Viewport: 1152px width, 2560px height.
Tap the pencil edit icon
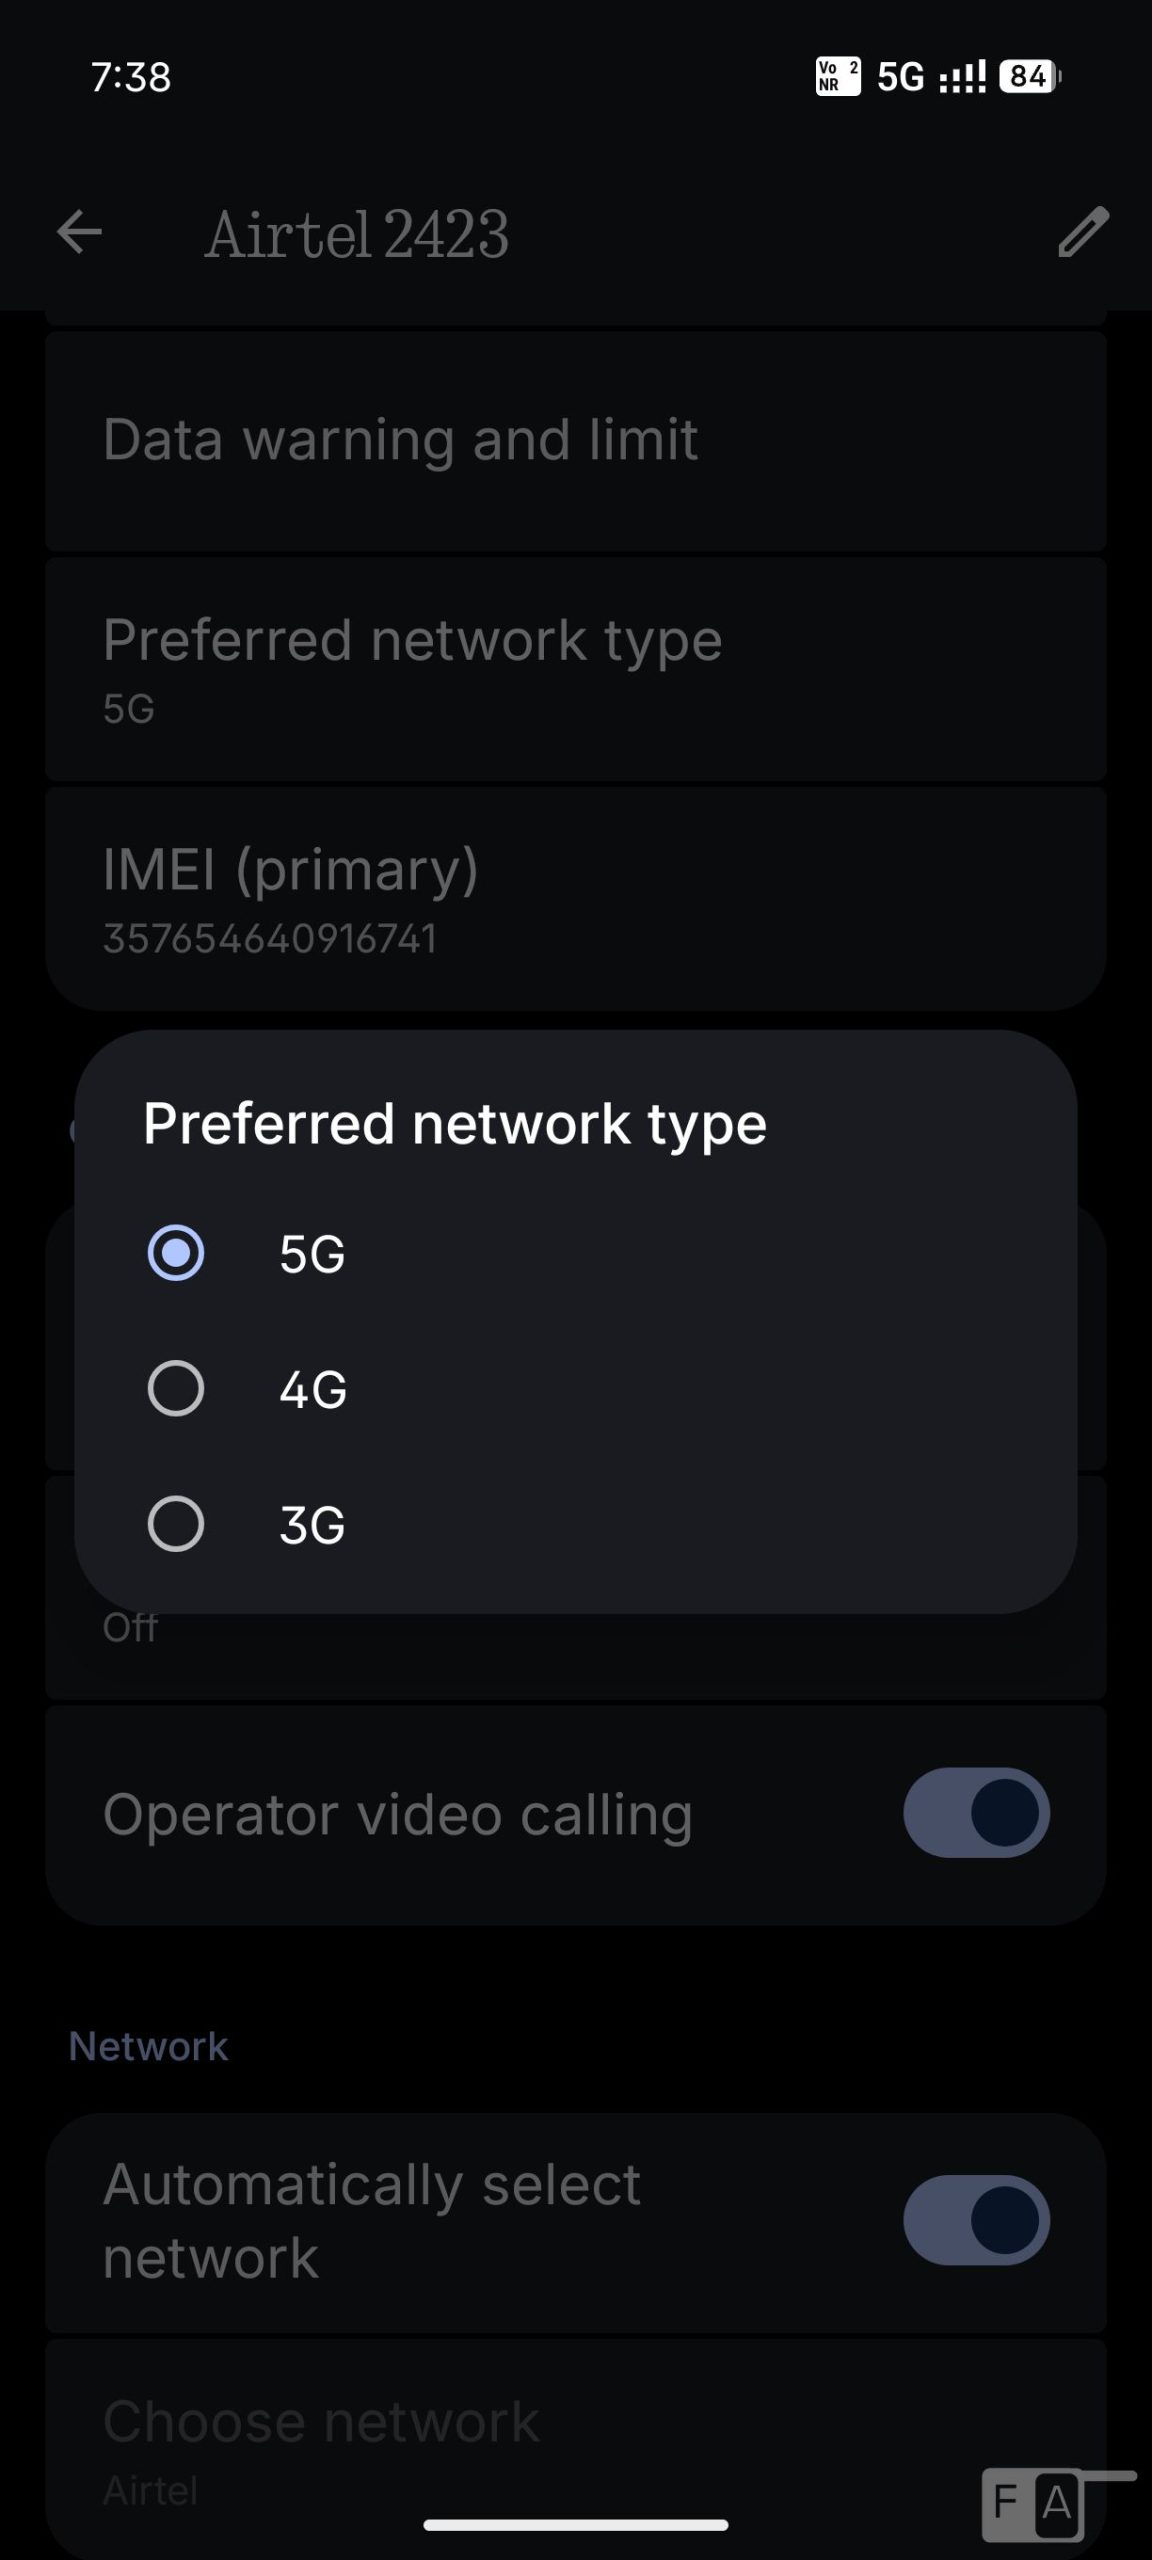1083,233
